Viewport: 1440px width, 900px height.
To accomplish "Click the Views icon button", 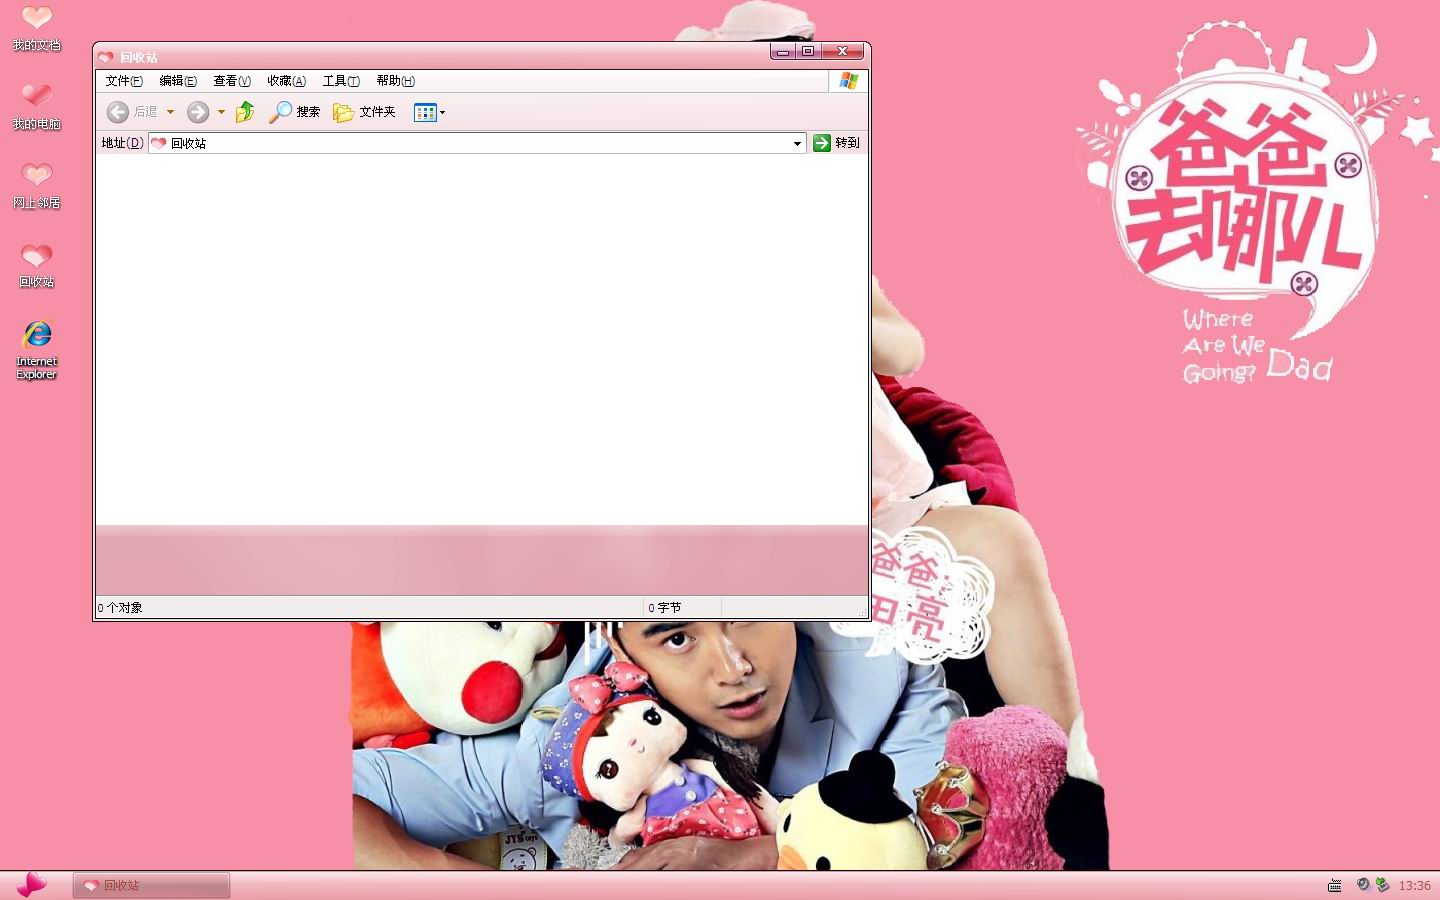I will (425, 112).
